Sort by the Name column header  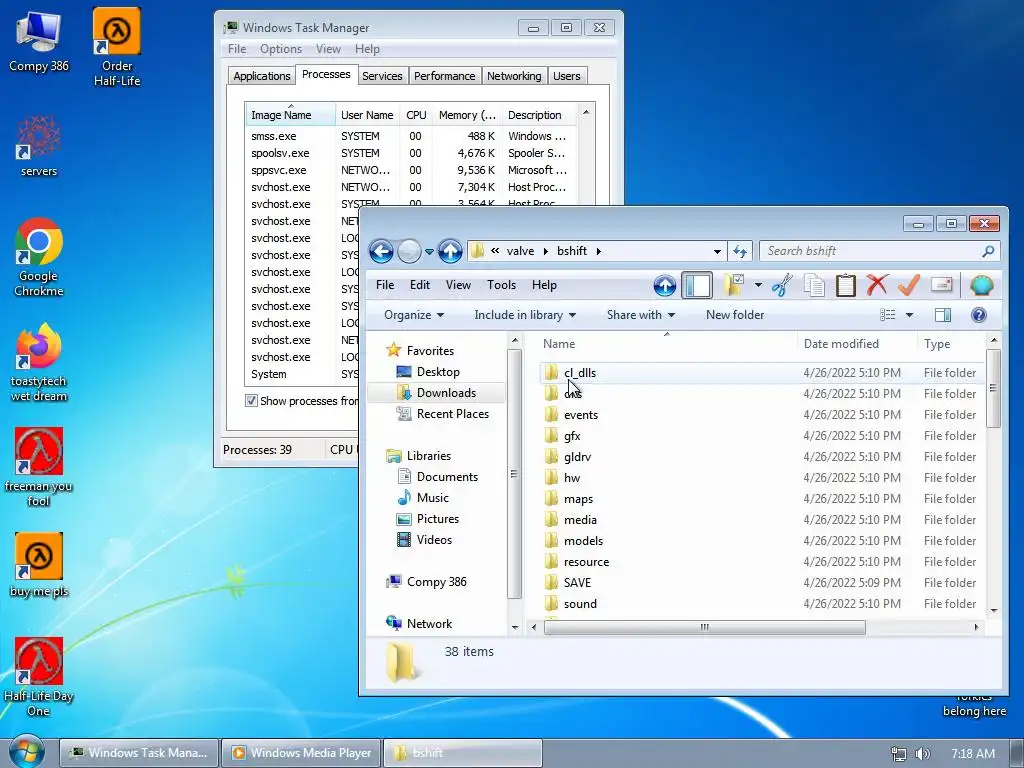[667, 344]
